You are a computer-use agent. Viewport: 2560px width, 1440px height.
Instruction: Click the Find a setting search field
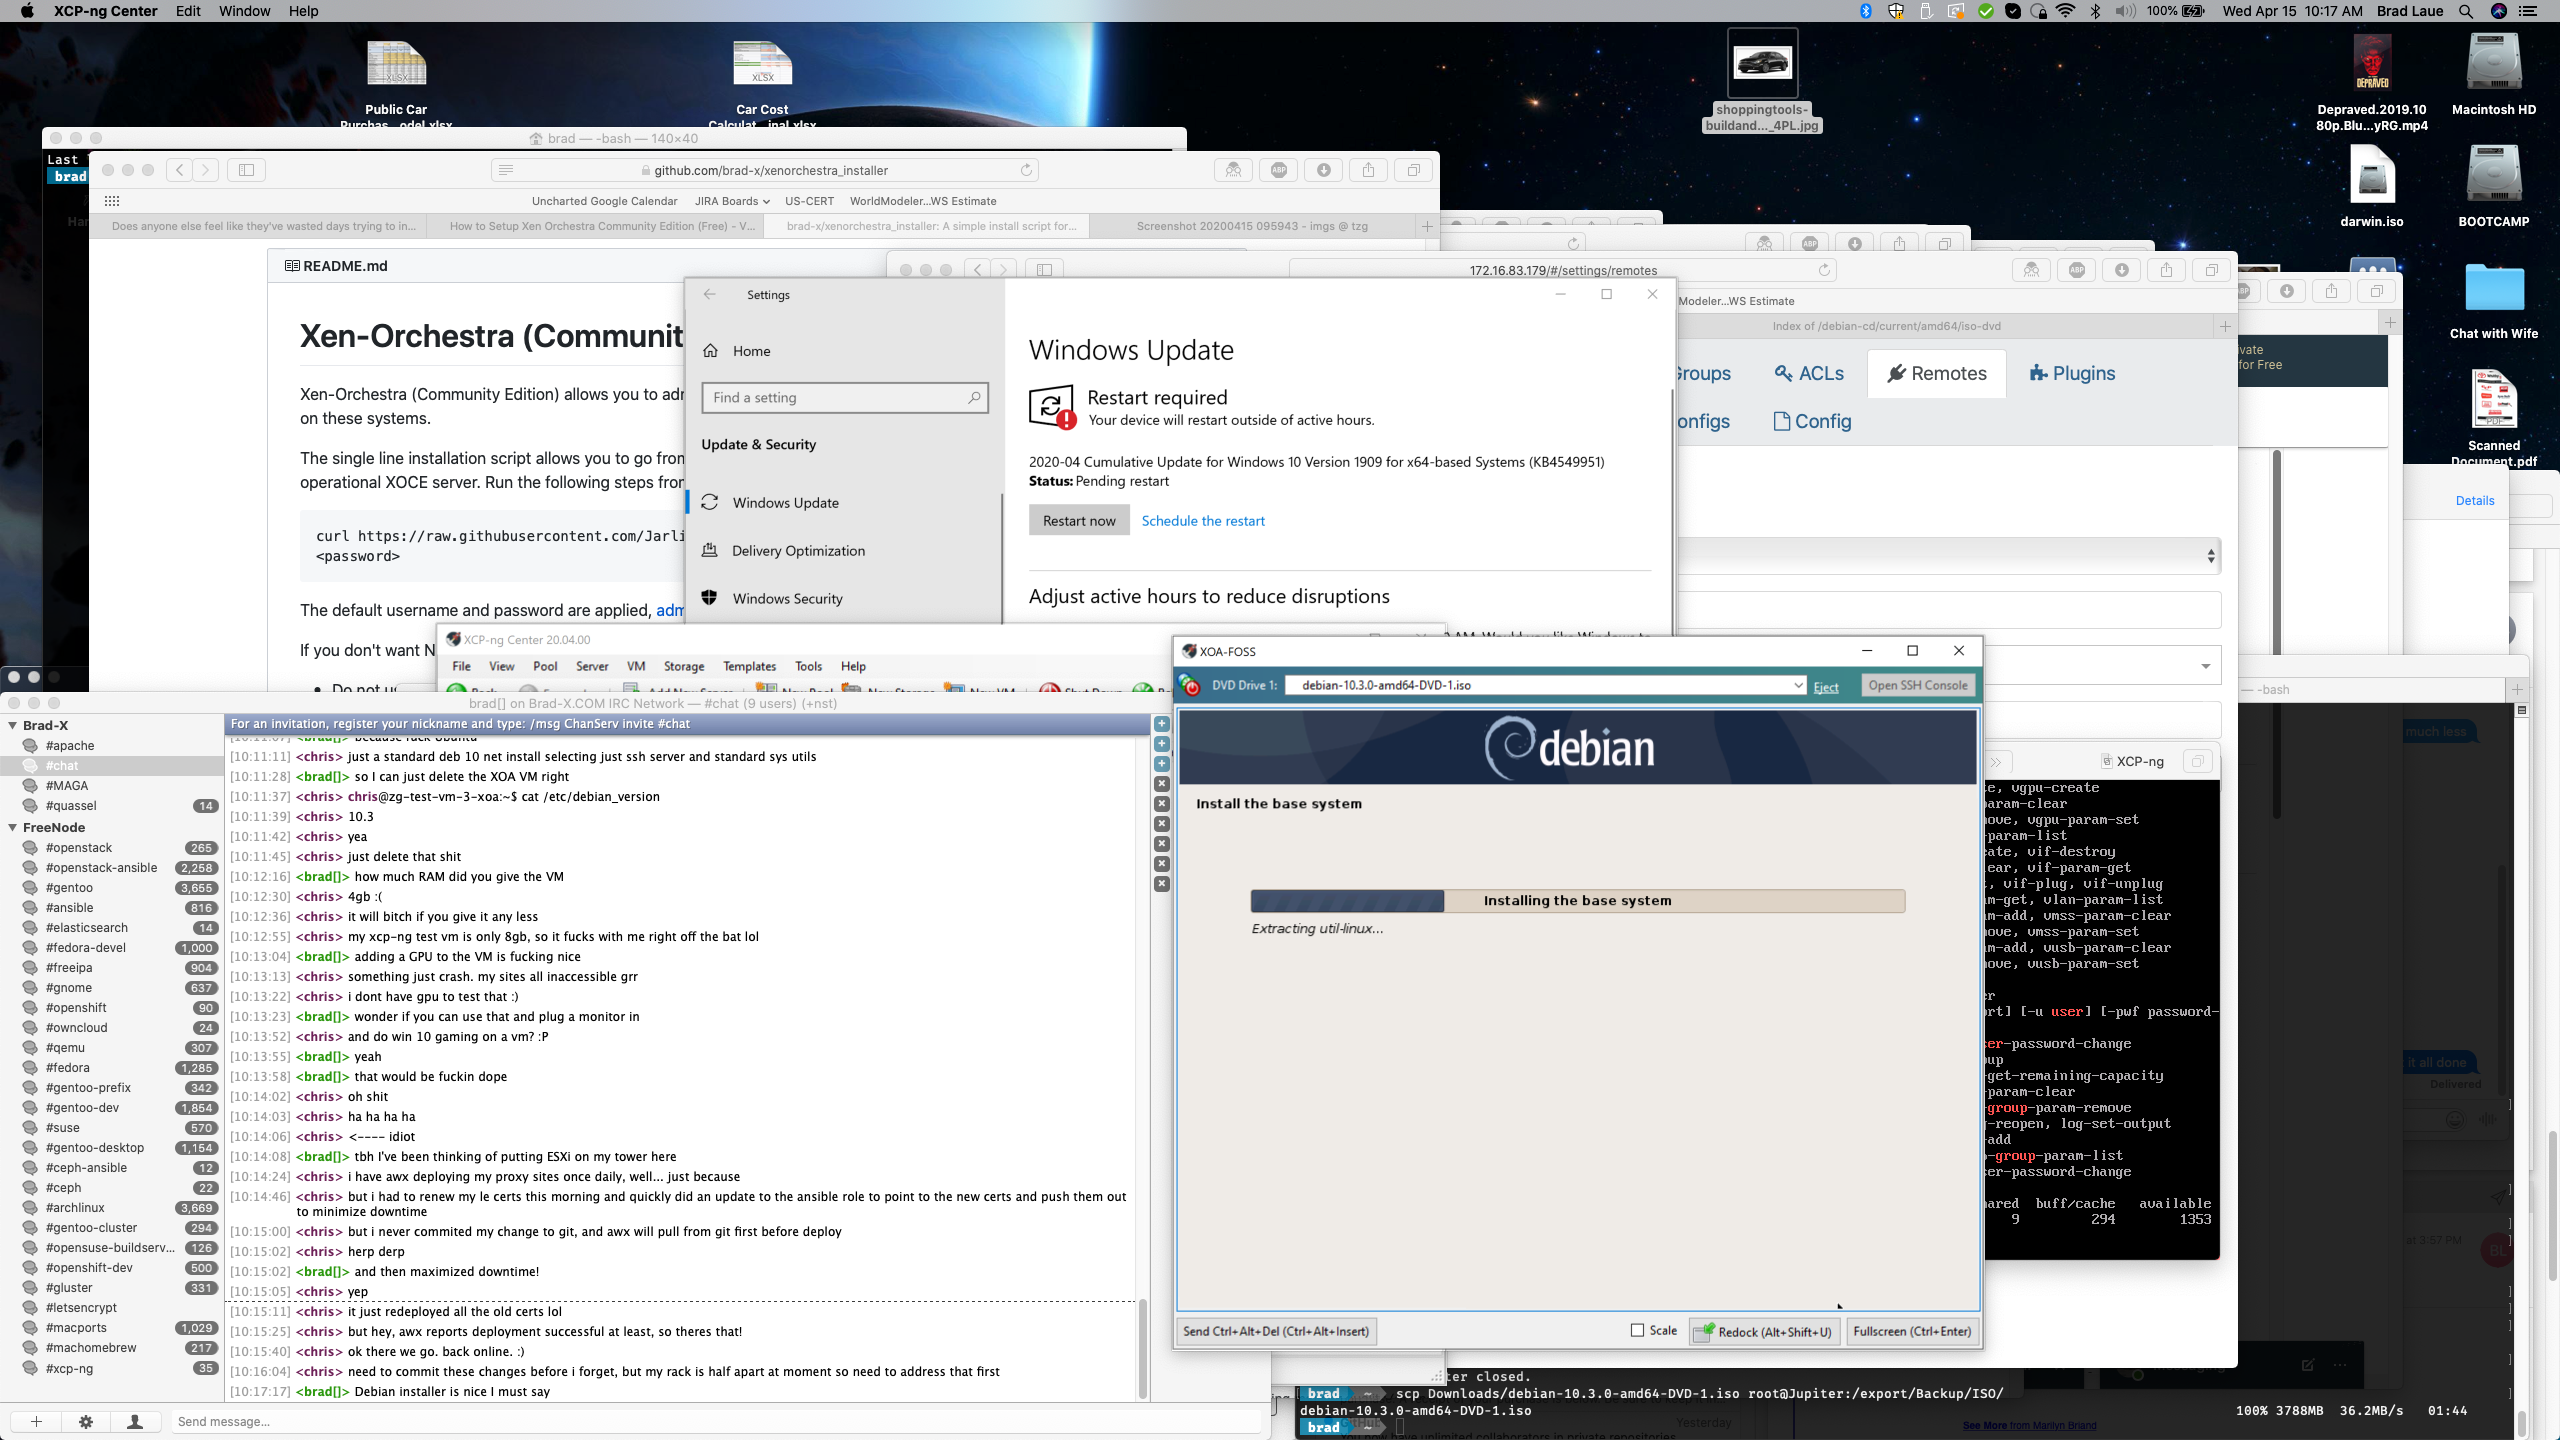coord(845,397)
